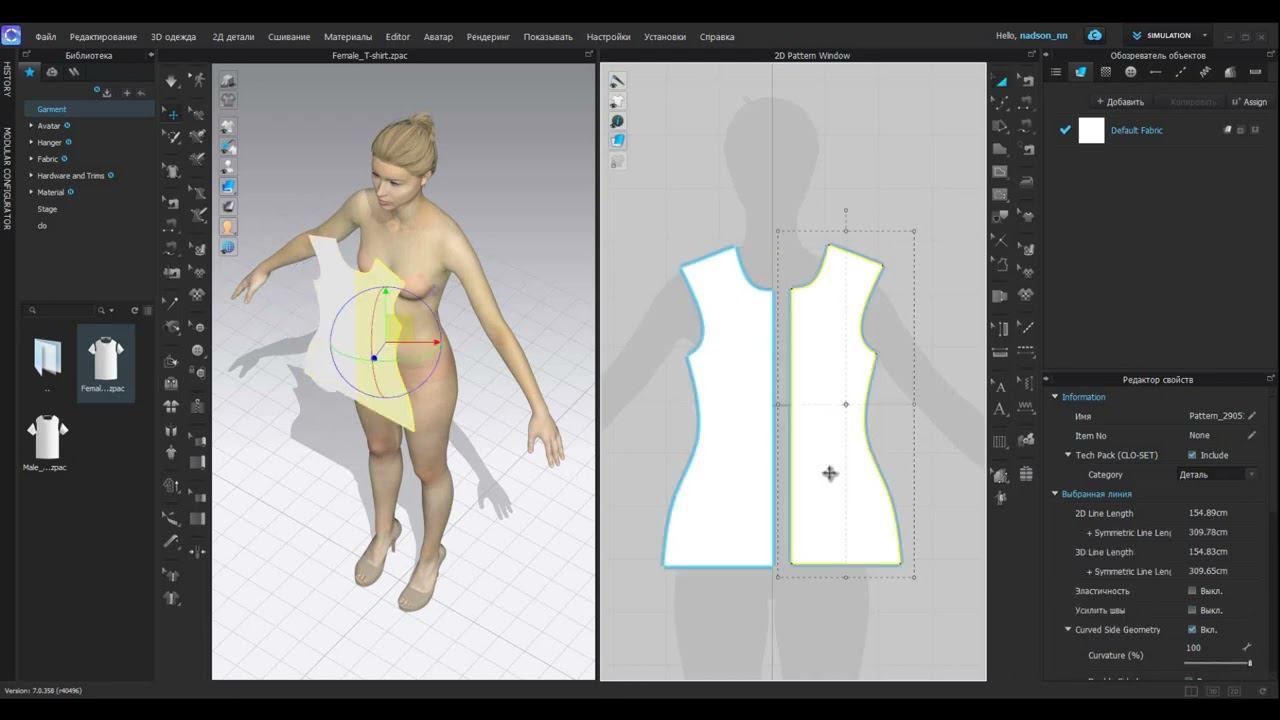Select the Edit Pattern tool in 2D toolbar
Screen dimensions: 1280x720
(1001, 103)
